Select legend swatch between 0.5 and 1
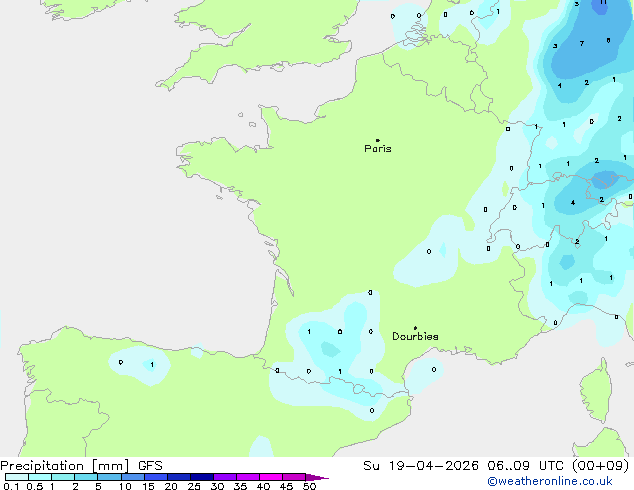634x490 pixels. click(40, 477)
